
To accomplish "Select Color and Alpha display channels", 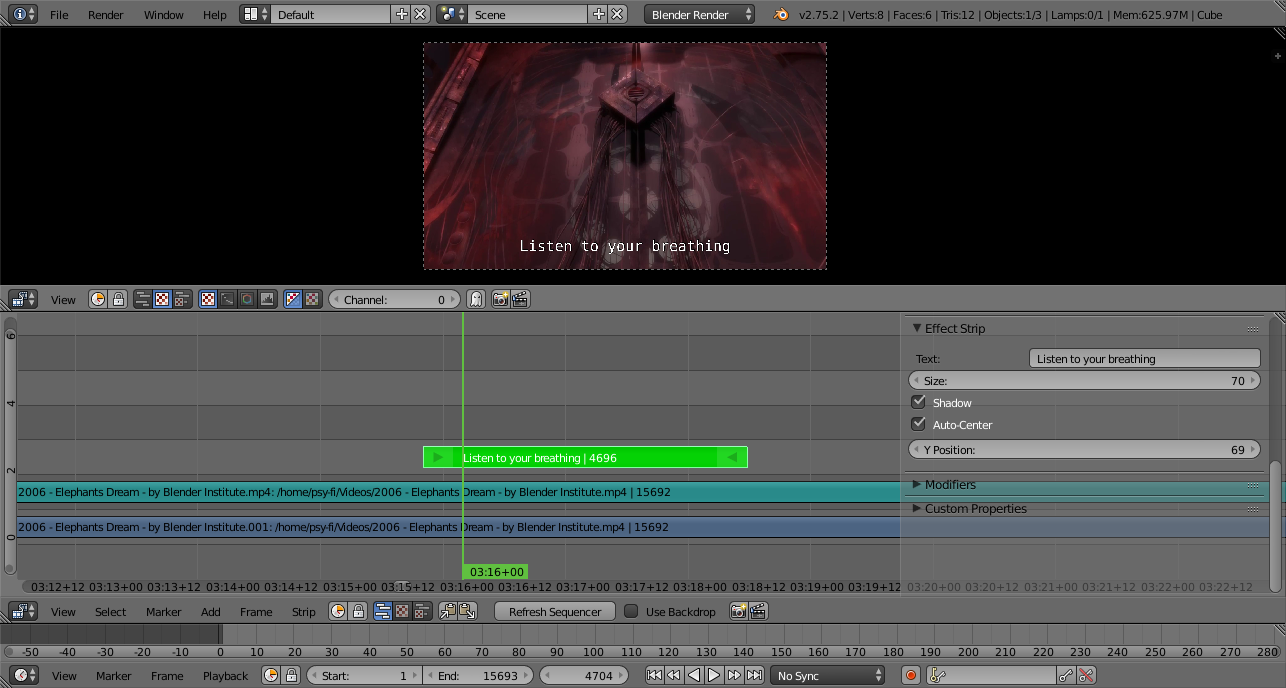I will coord(293,299).
